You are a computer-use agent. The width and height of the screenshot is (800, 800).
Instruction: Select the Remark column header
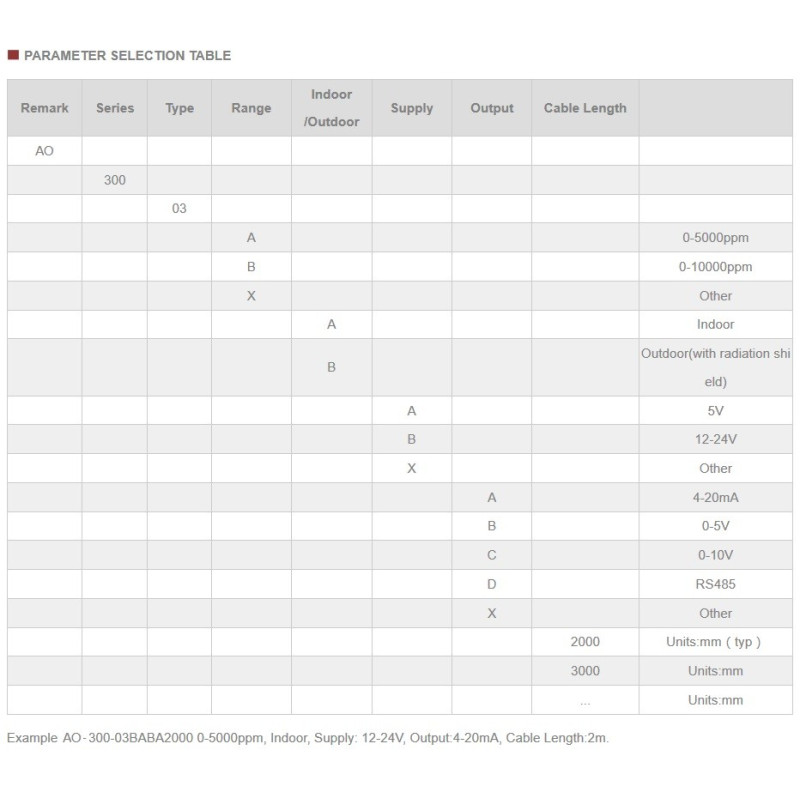point(45,108)
